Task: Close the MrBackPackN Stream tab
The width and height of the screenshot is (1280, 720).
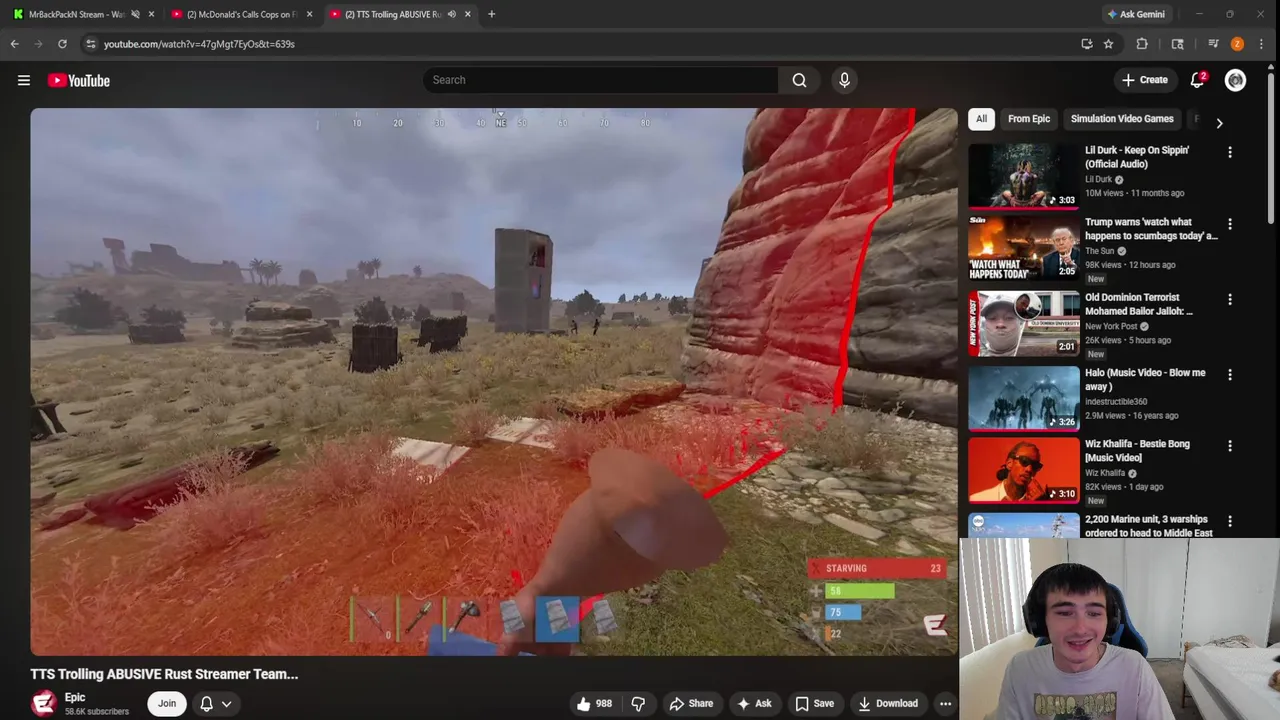Action: (151, 14)
